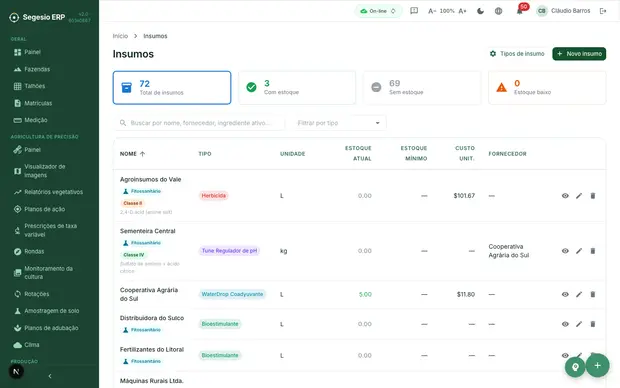Delete Sementeira Central row trash icon

click(x=593, y=251)
